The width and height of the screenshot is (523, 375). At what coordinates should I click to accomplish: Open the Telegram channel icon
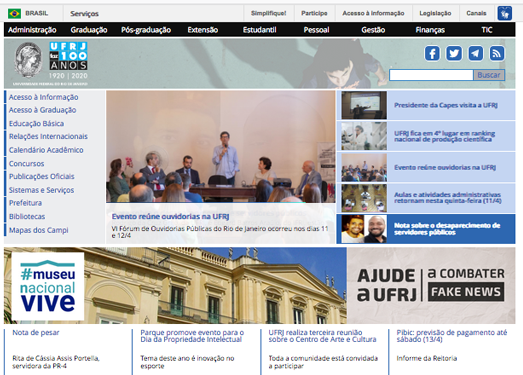(476, 53)
